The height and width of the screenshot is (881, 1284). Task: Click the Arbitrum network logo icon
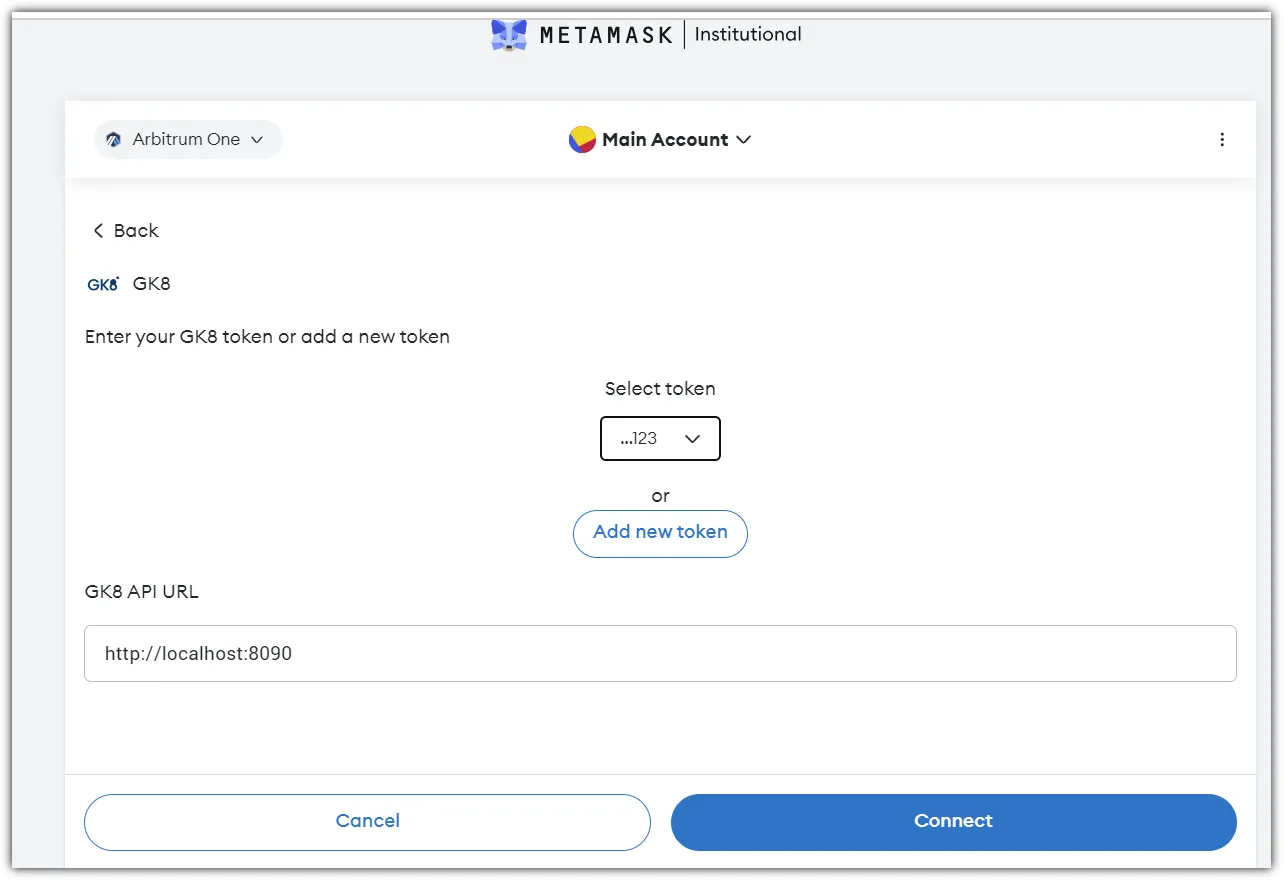[x=114, y=140]
